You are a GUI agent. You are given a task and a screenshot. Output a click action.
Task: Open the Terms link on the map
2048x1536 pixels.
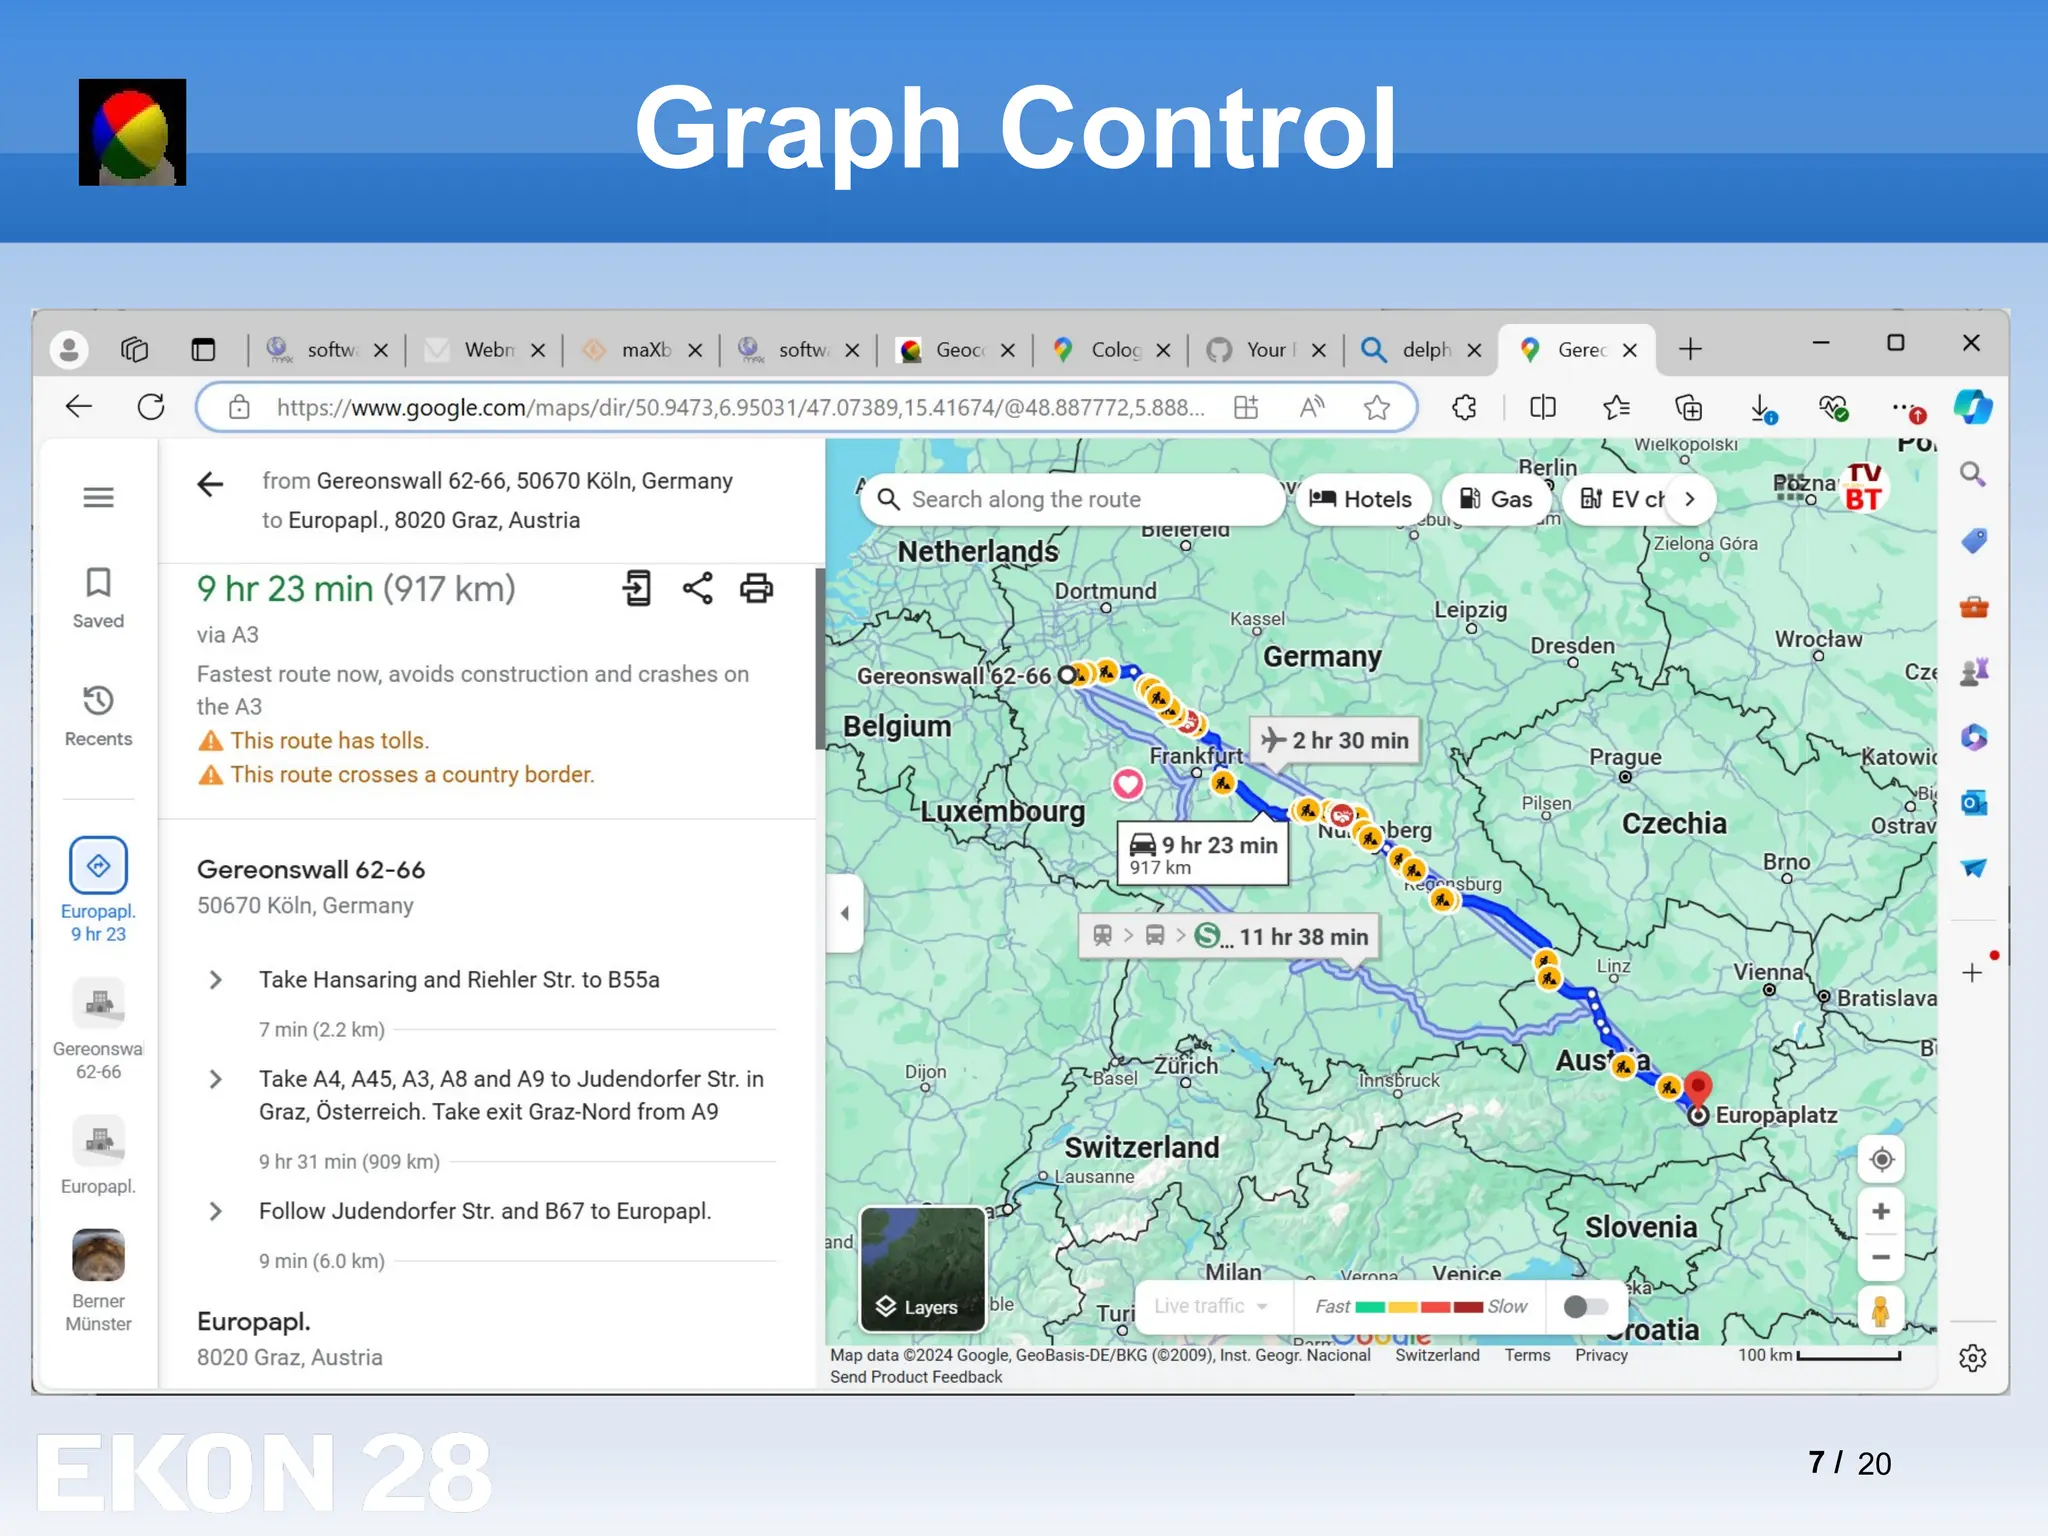1527,1355
